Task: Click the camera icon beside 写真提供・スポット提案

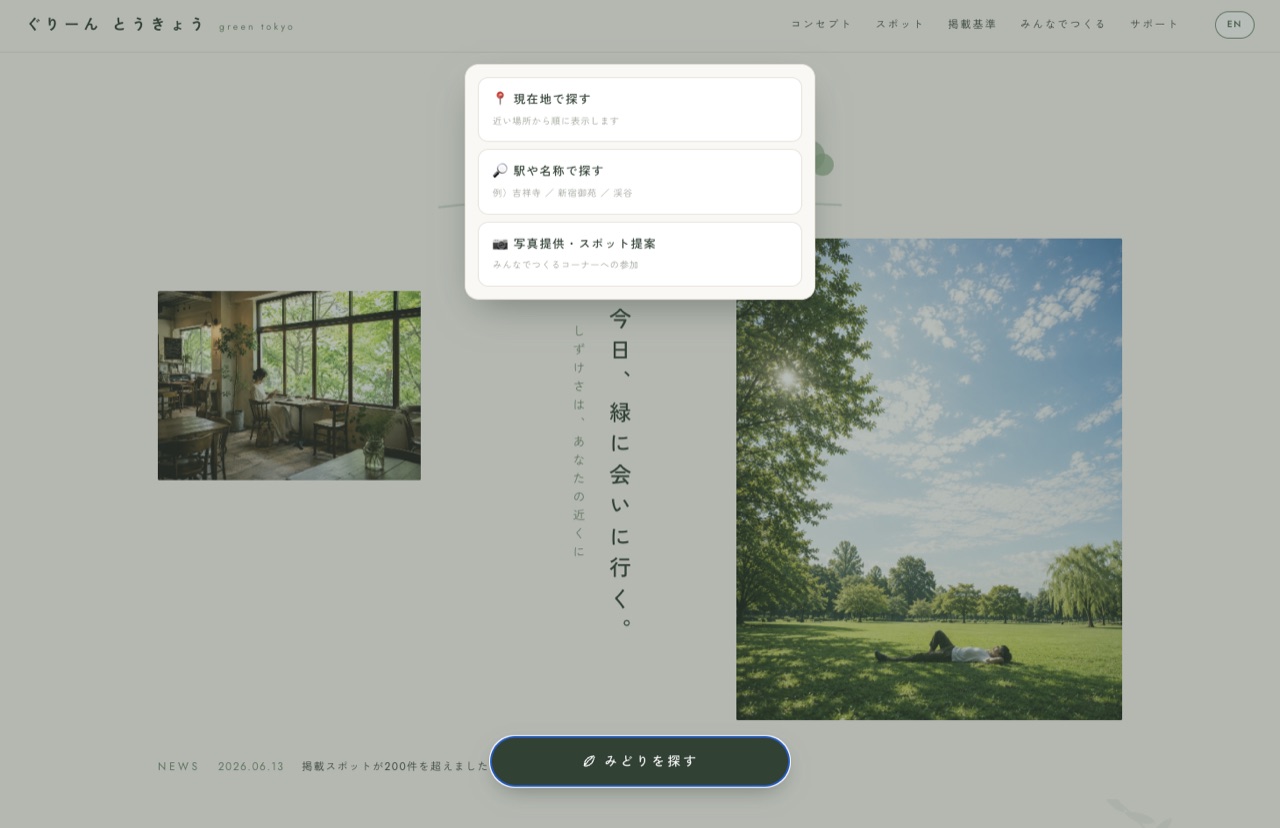Action: tap(500, 243)
